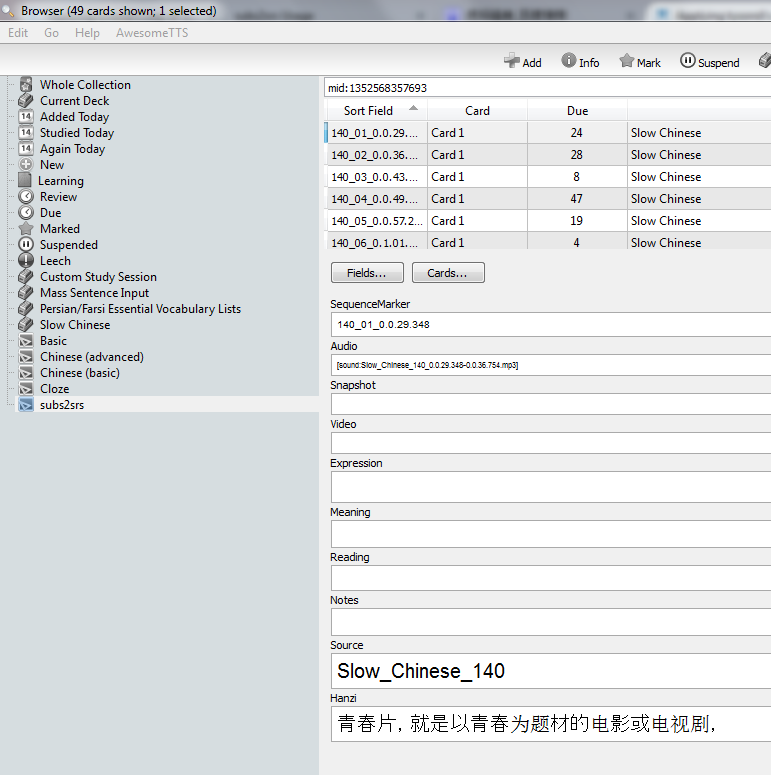Show Whole Collection in sidebar
771x775 pixels.
coord(84,85)
